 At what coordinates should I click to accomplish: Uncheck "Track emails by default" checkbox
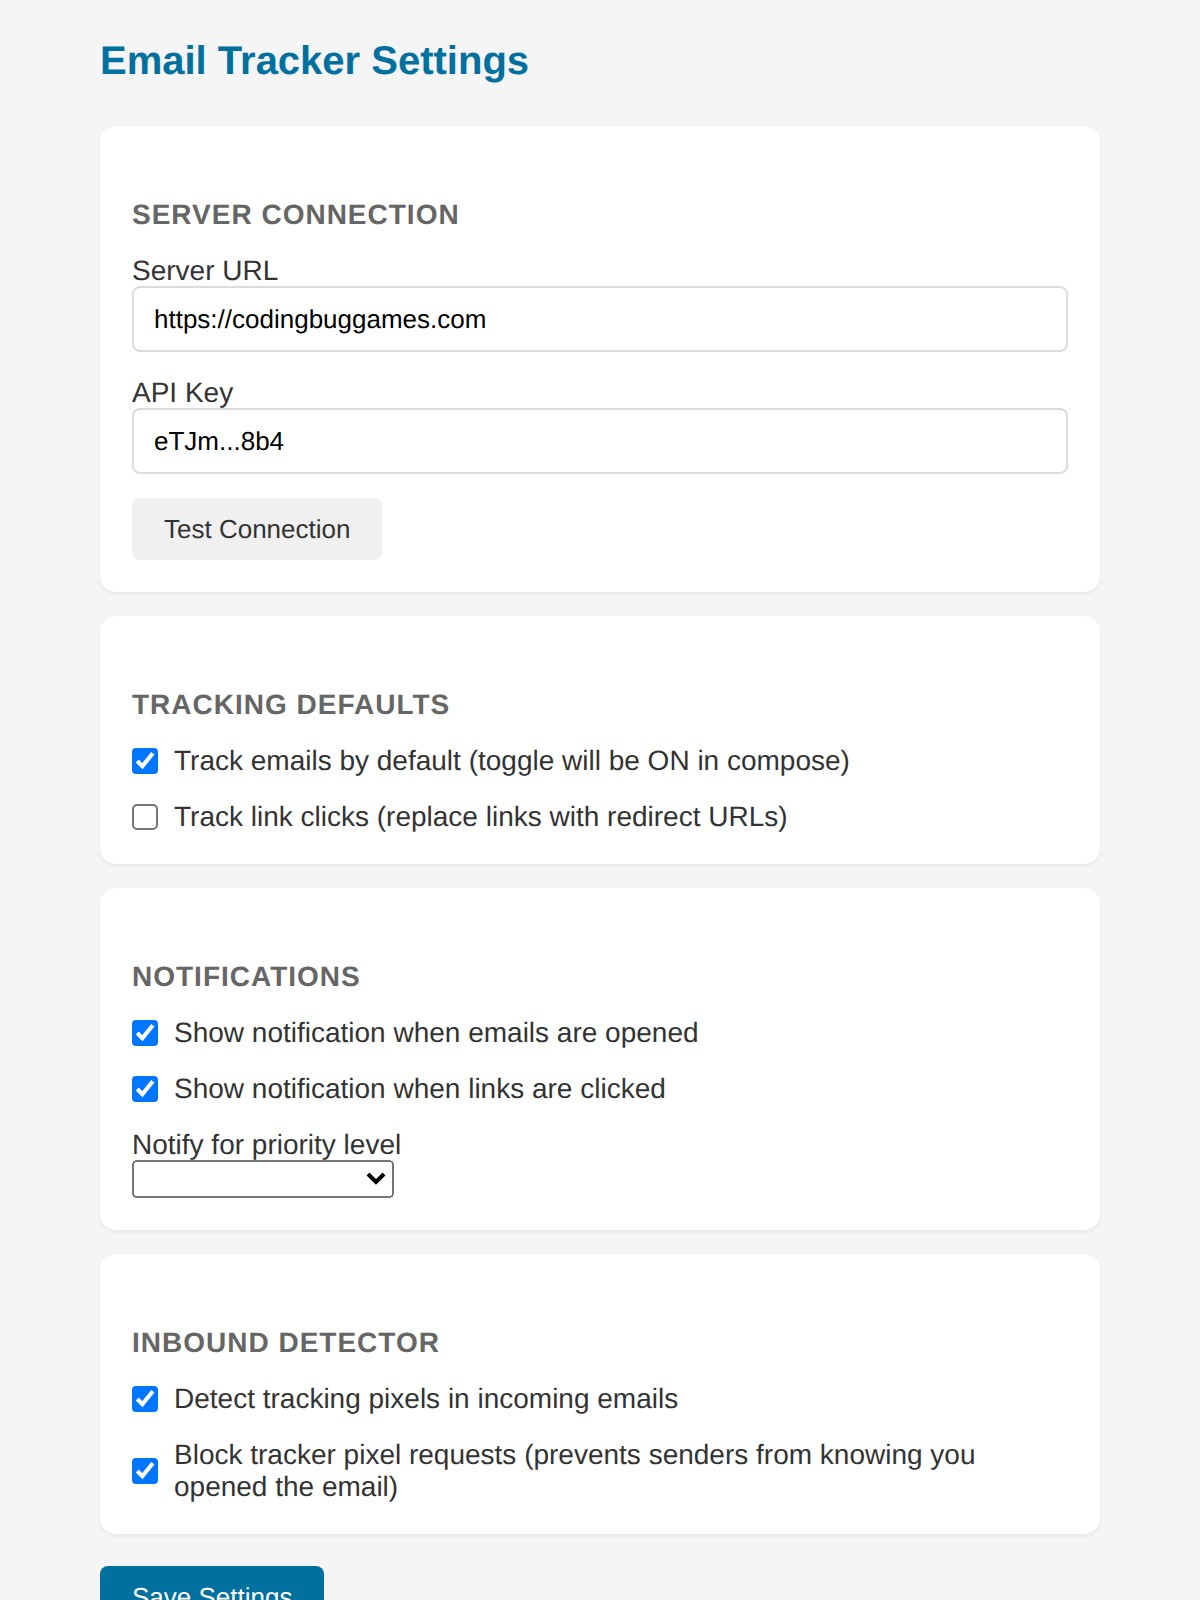(x=144, y=761)
